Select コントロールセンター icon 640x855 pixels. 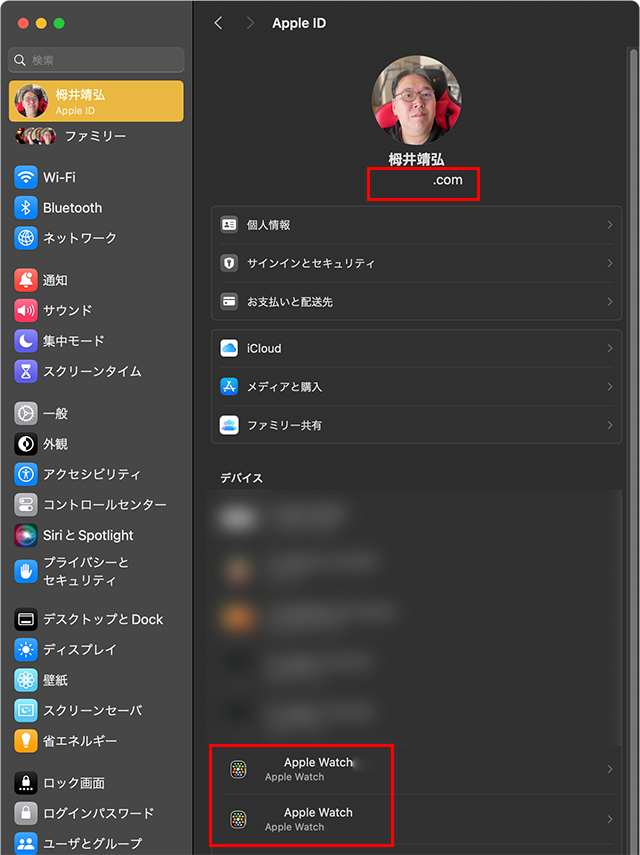point(26,505)
